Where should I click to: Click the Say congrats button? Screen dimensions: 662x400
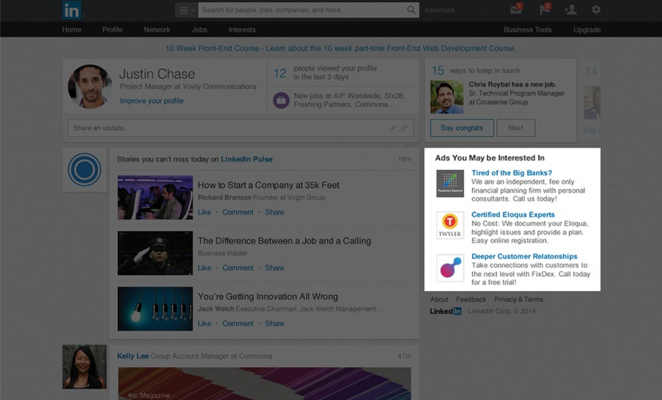pos(462,128)
